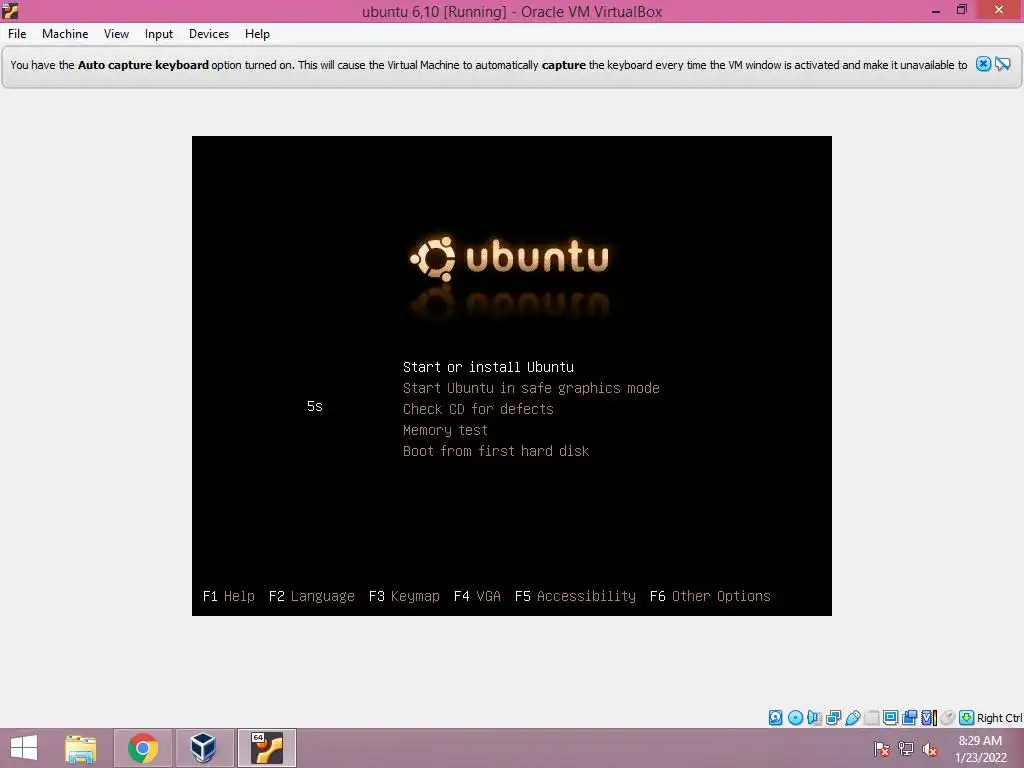Screen dimensions: 1024x768
Task: Restore down the VirtualBox window
Action: point(961,10)
